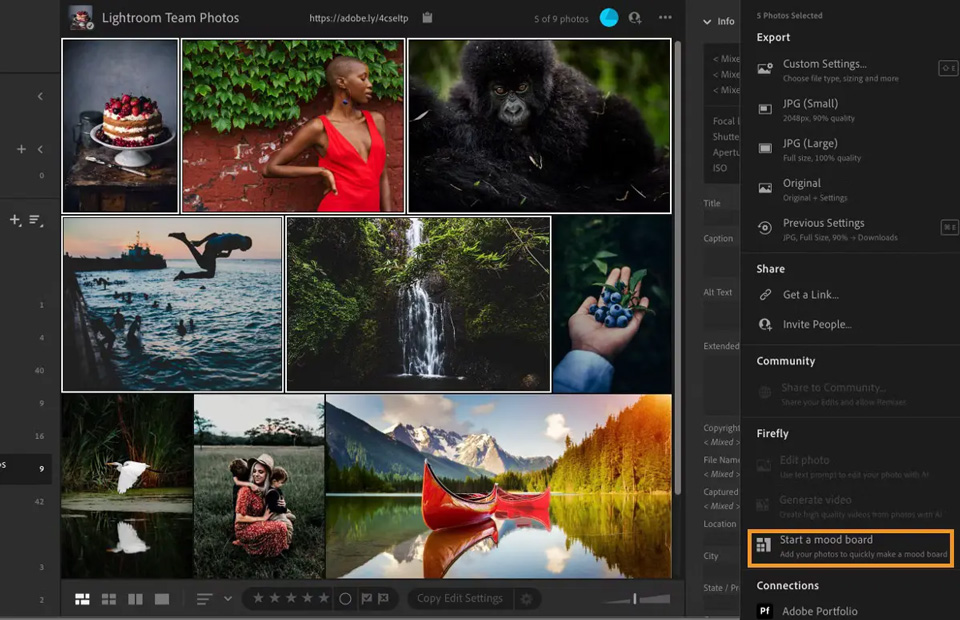The image size is (960, 620).
Task: Switch to compare view
Action: [135, 599]
